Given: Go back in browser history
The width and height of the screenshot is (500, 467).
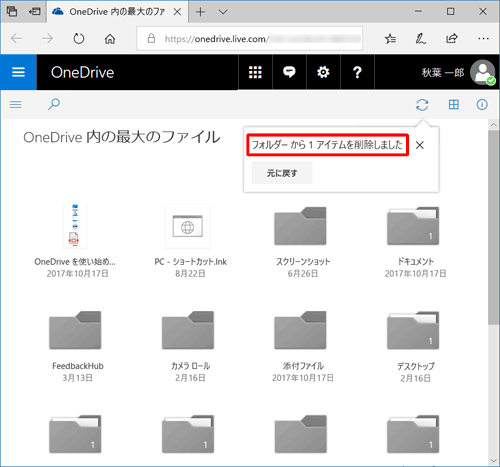Looking at the screenshot, I should [16, 39].
